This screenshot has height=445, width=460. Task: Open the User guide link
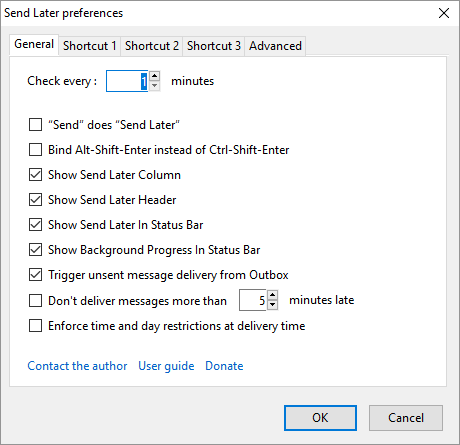(x=166, y=366)
